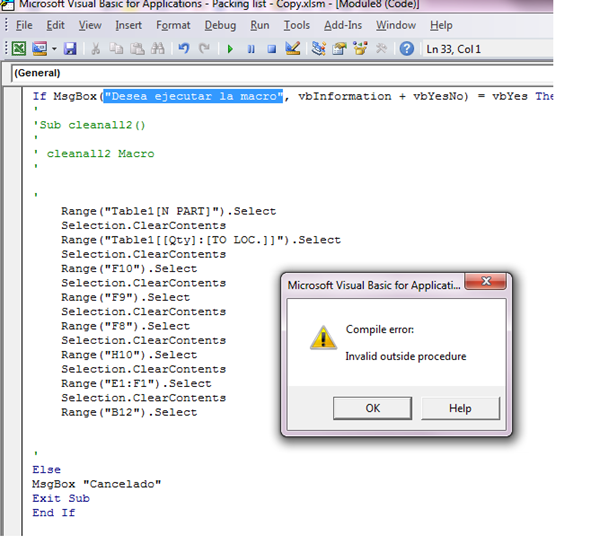Close the Compile error dialog with X
The image size is (600, 544).
[x=486, y=282]
